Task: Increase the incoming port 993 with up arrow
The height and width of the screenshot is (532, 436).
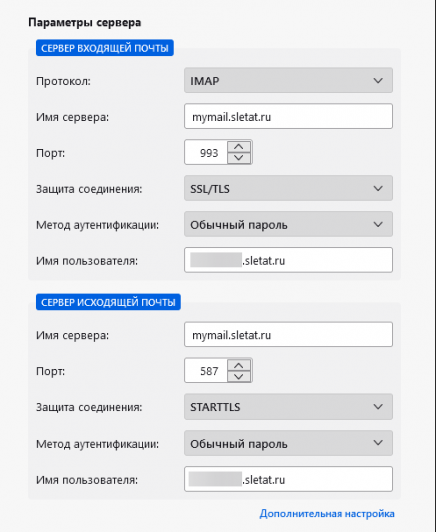Action: tap(239, 147)
